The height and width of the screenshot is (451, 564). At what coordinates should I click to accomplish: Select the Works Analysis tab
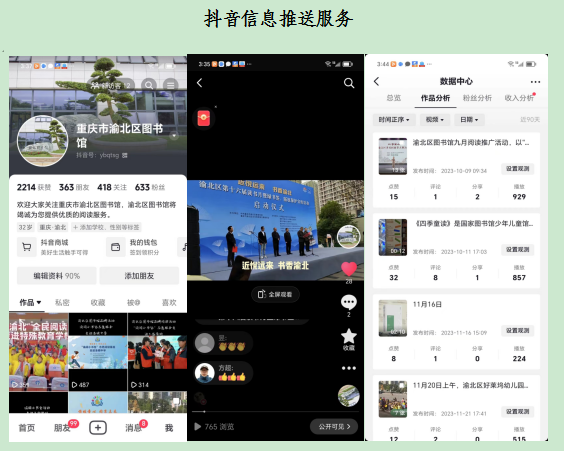[435, 98]
